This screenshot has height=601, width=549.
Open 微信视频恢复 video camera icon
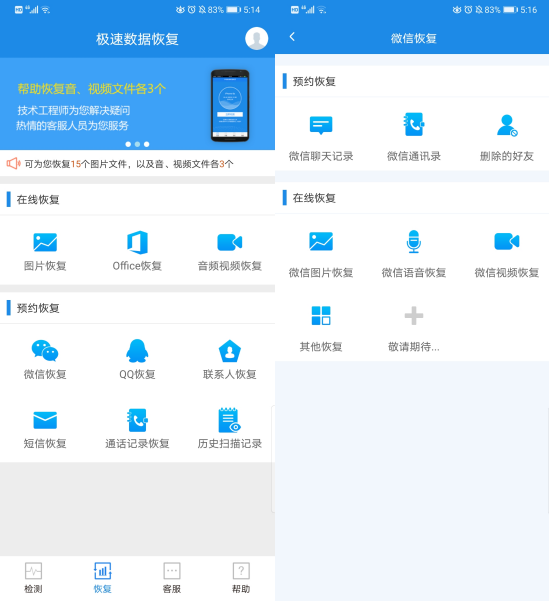(x=507, y=241)
